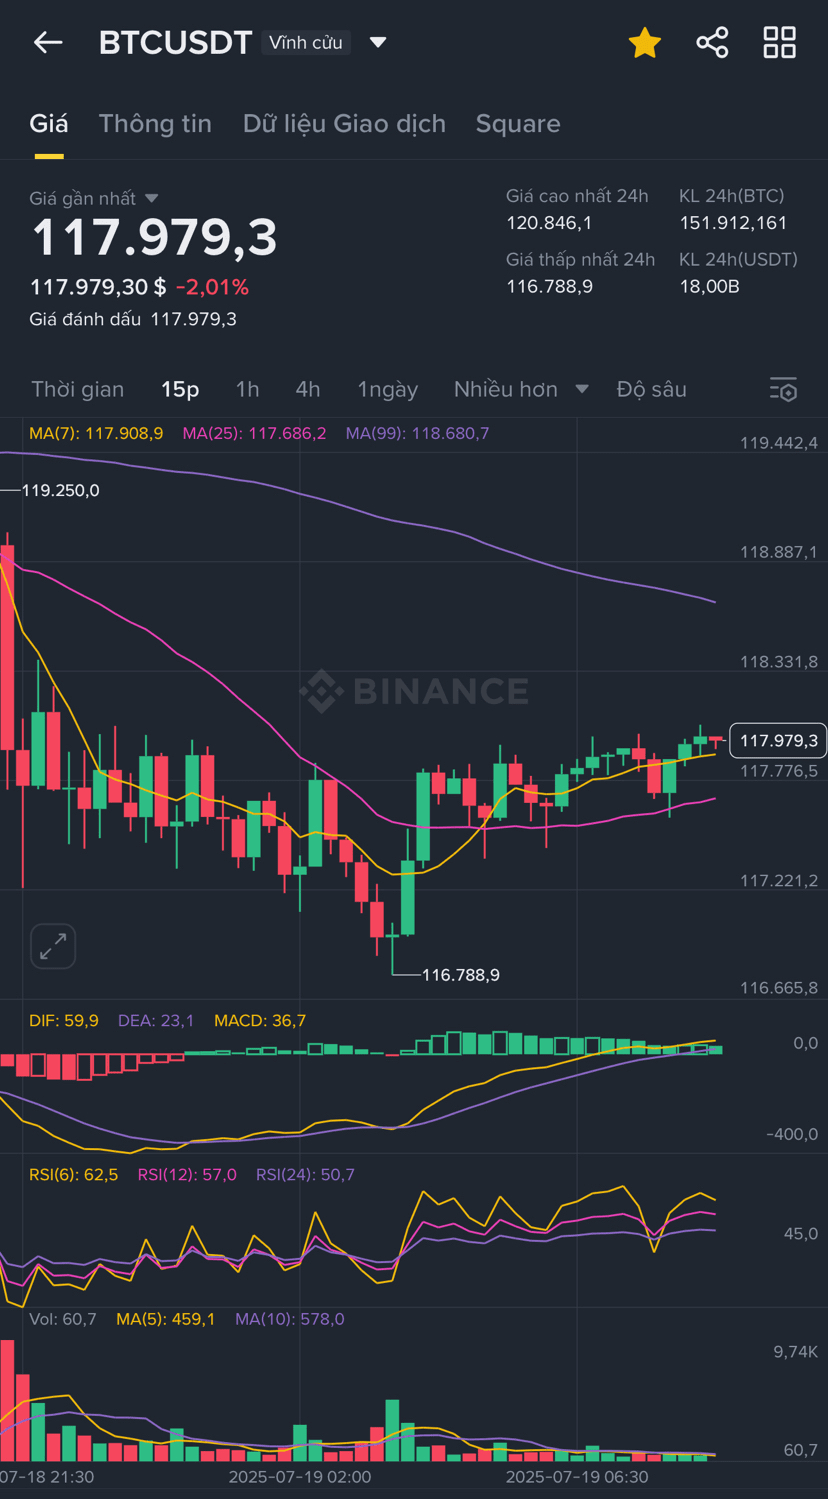
Task: Tap the 24h low value 116.788,9
Action: click(x=549, y=286)
